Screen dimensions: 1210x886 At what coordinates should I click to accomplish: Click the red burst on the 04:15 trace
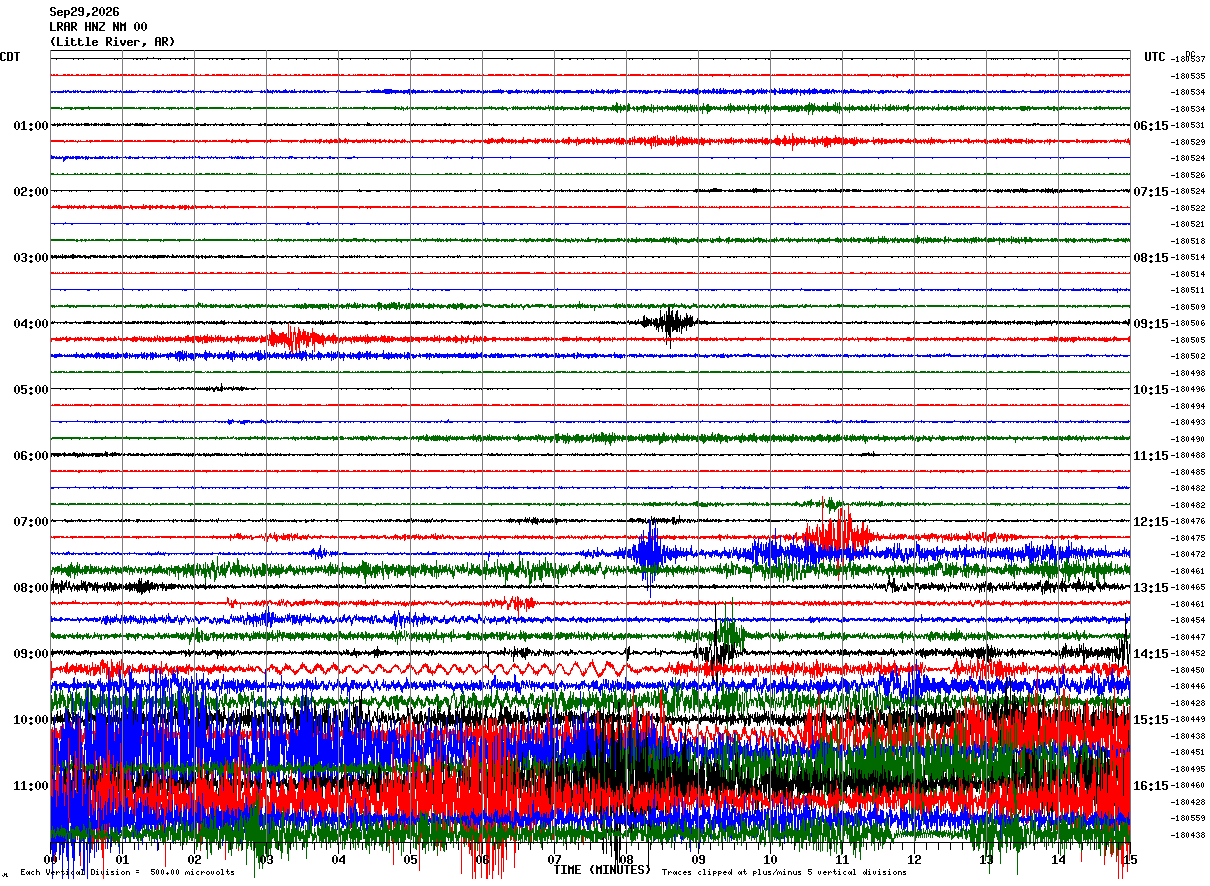click(294, 338)
